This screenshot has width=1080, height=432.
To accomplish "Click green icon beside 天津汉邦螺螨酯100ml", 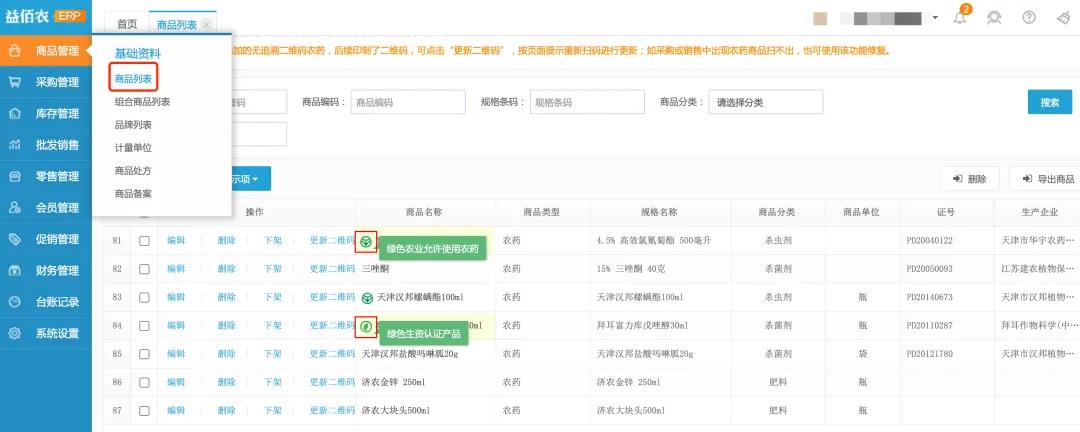I will coord(367,297).
